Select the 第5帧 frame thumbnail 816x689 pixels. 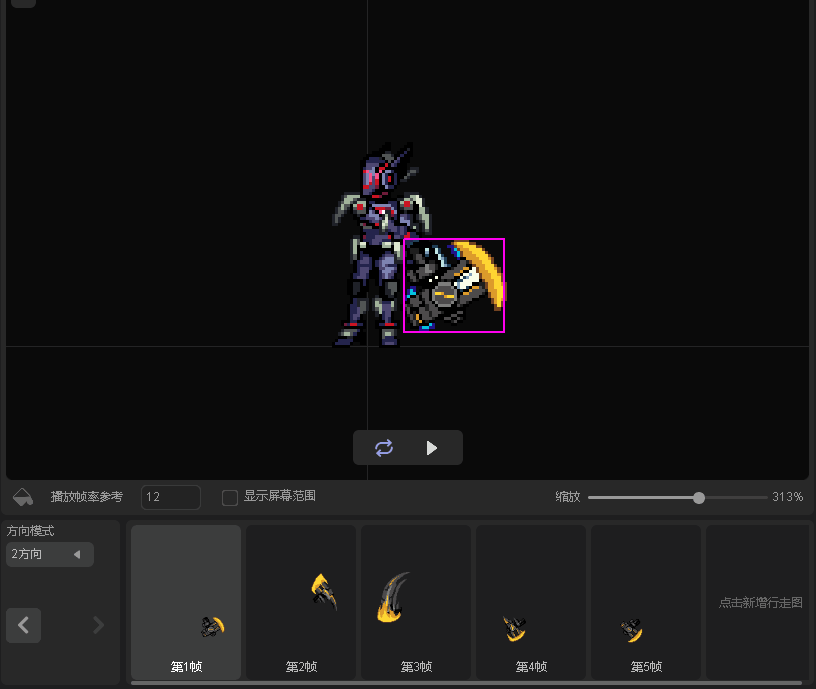(x=646, y=602)
